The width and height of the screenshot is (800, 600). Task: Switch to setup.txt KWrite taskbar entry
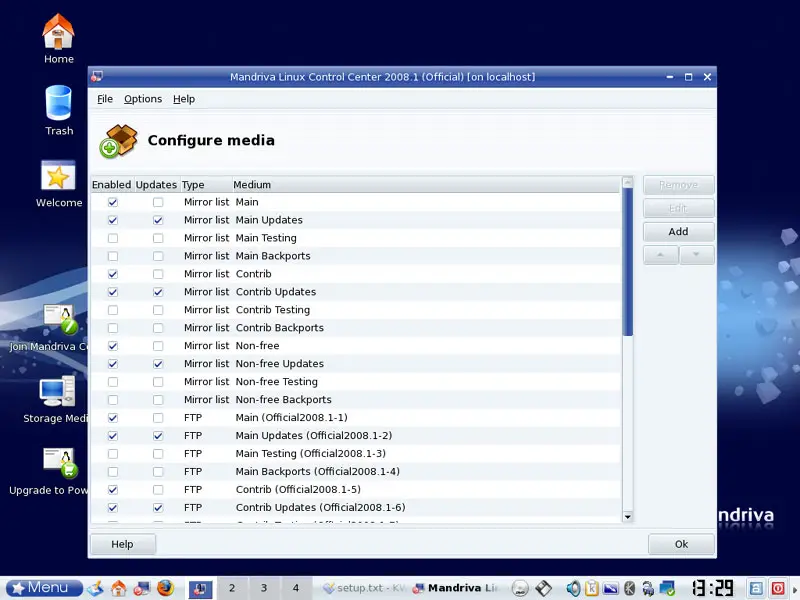click(364, 588)
